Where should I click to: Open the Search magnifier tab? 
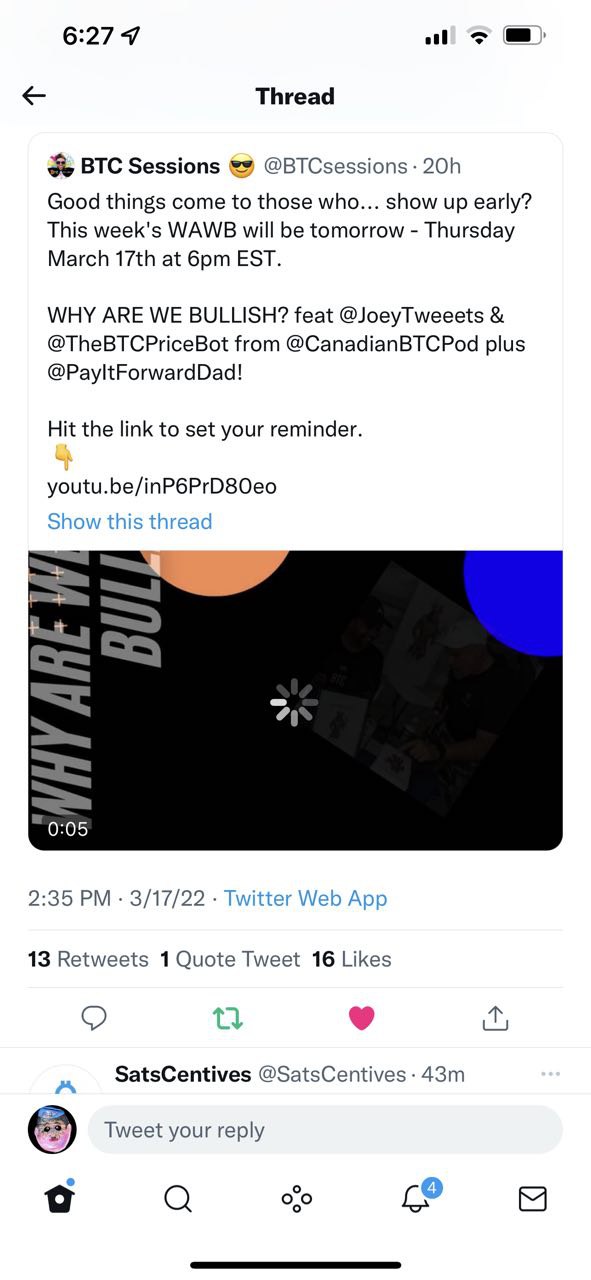178,1198
